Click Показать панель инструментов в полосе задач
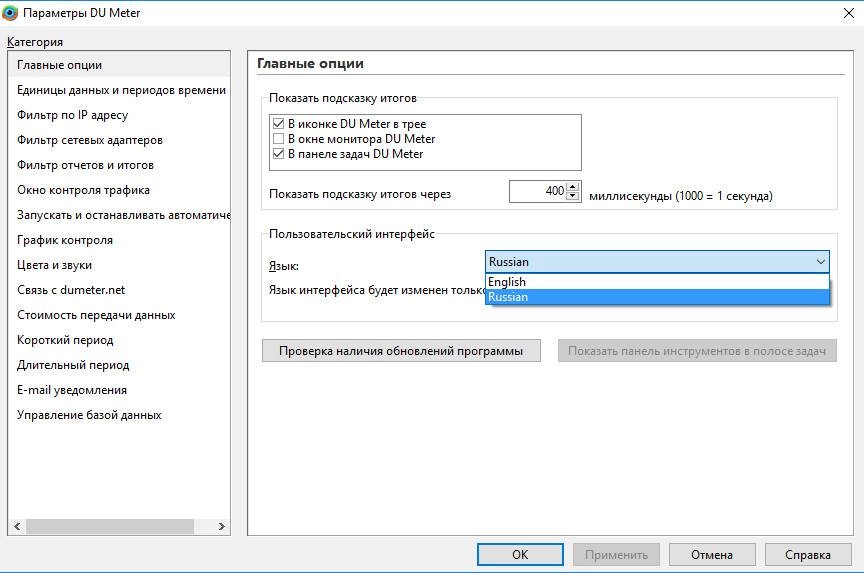864x573 pixels. click(697, 351)
